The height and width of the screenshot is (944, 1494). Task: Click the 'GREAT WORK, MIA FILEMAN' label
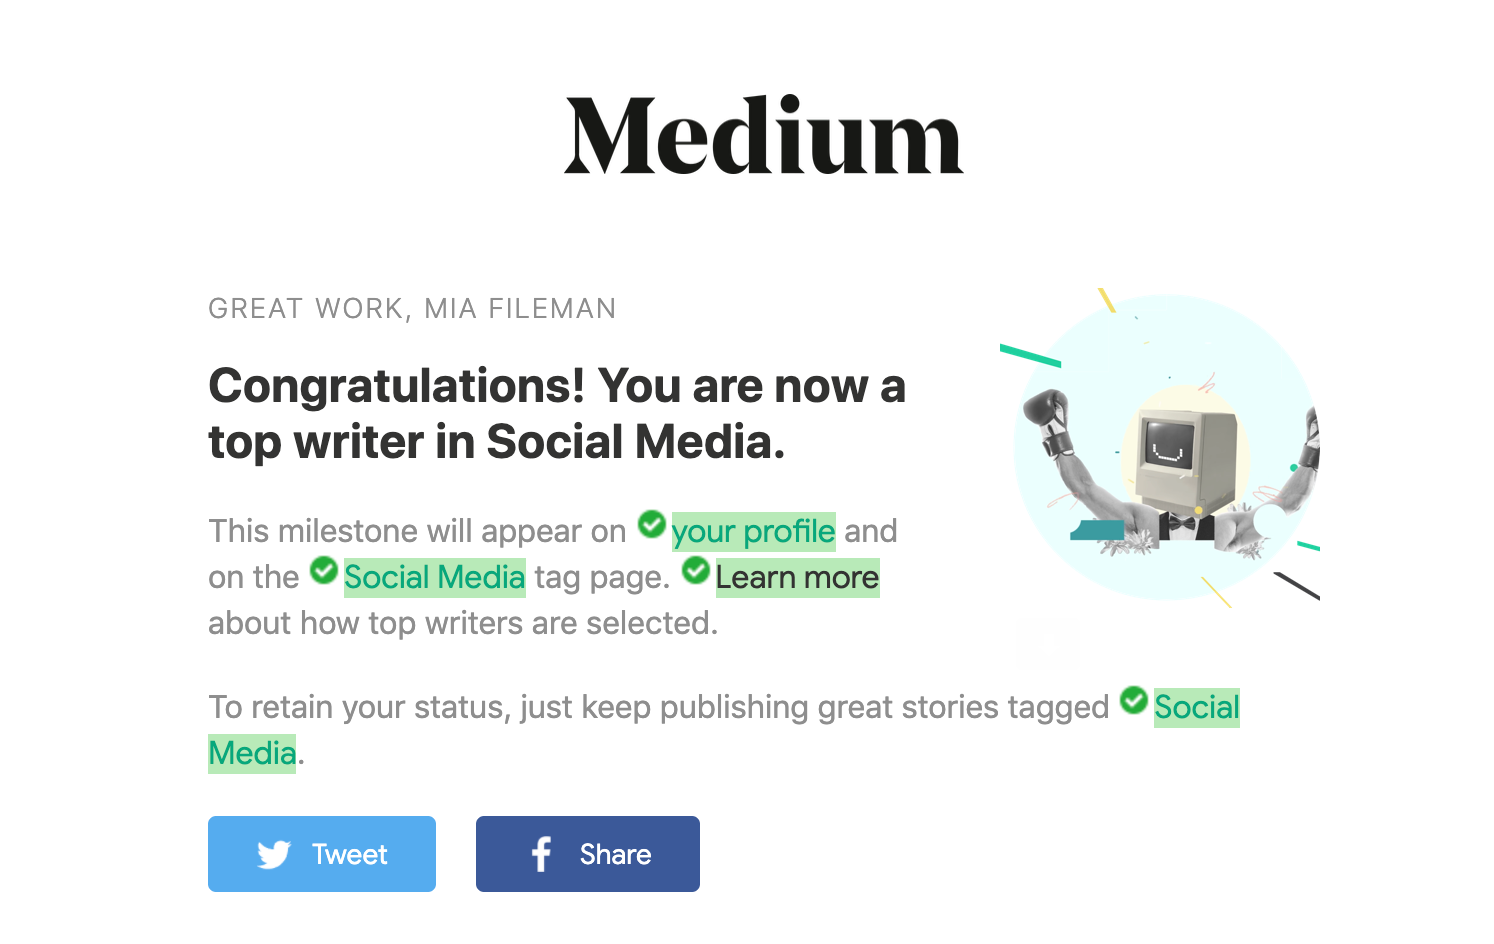[x=412, y=308]
